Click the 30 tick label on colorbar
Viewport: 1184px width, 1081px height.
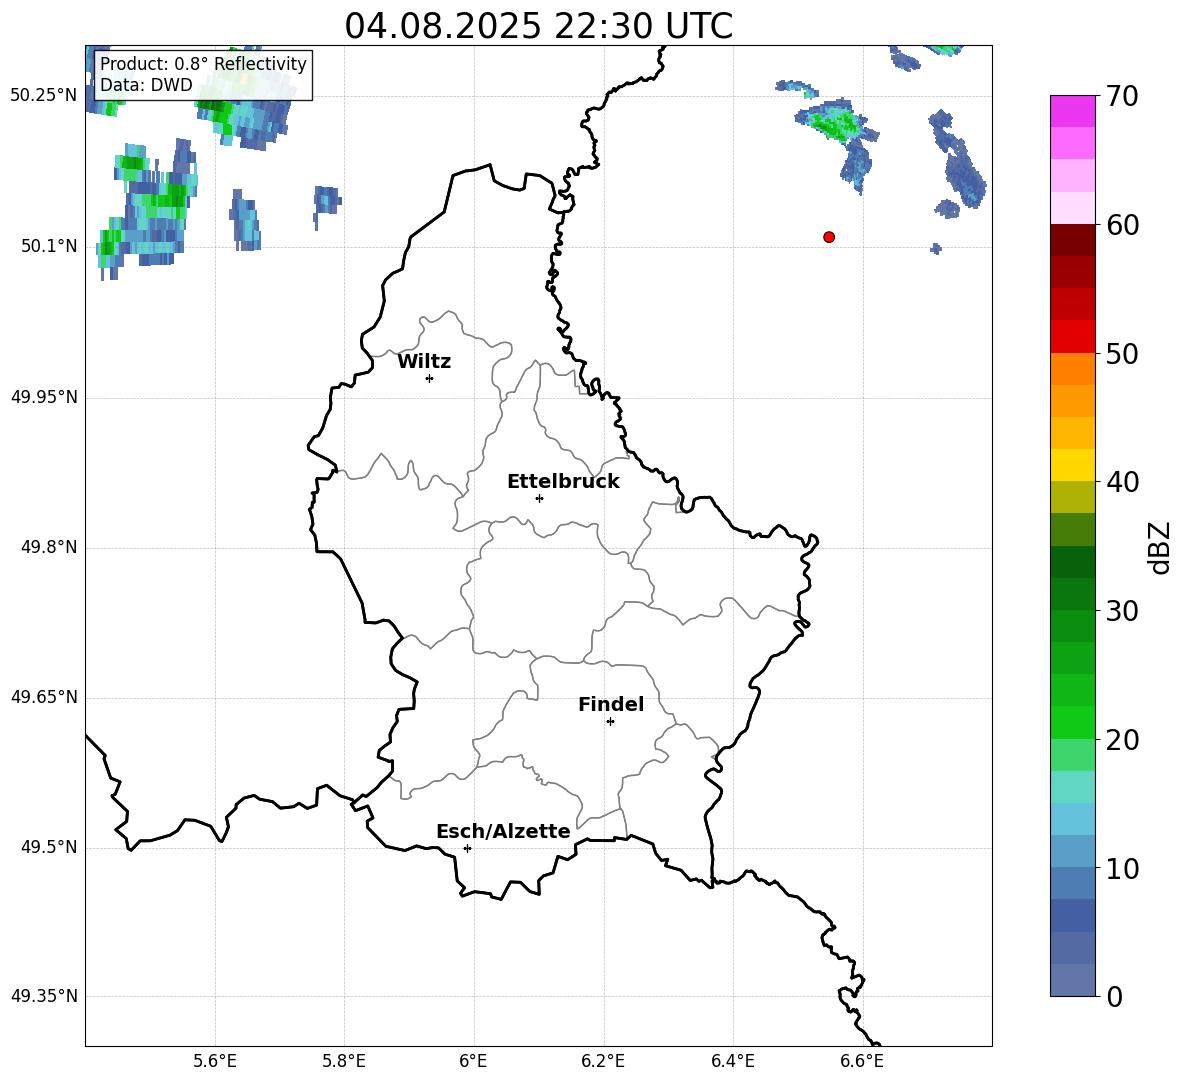(x=1122, y=611)
